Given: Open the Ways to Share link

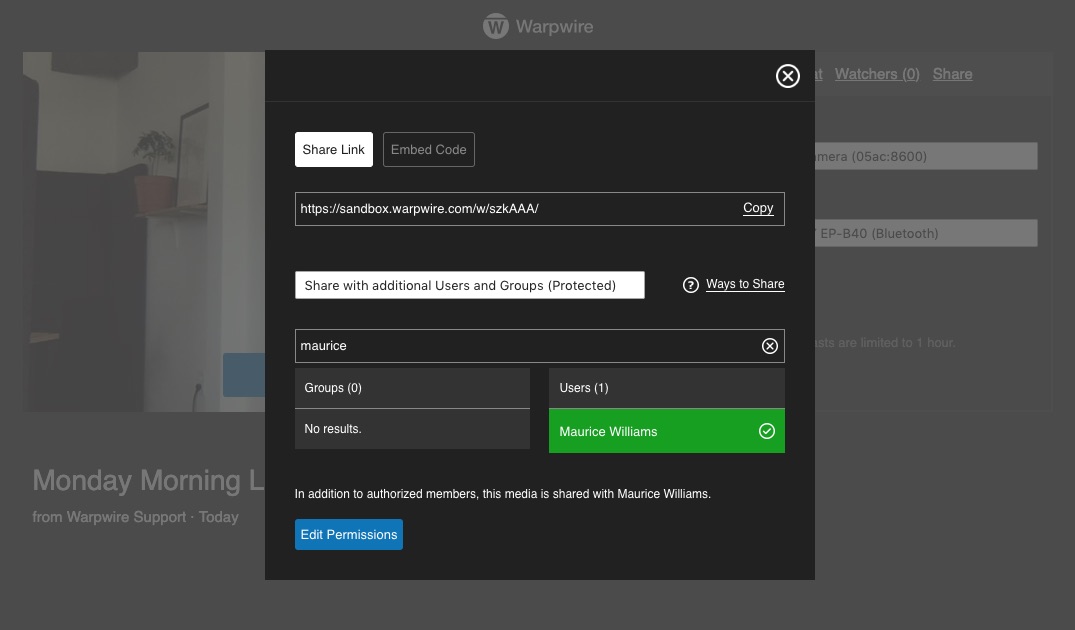Looking at the screenshot, I should 745,284.
